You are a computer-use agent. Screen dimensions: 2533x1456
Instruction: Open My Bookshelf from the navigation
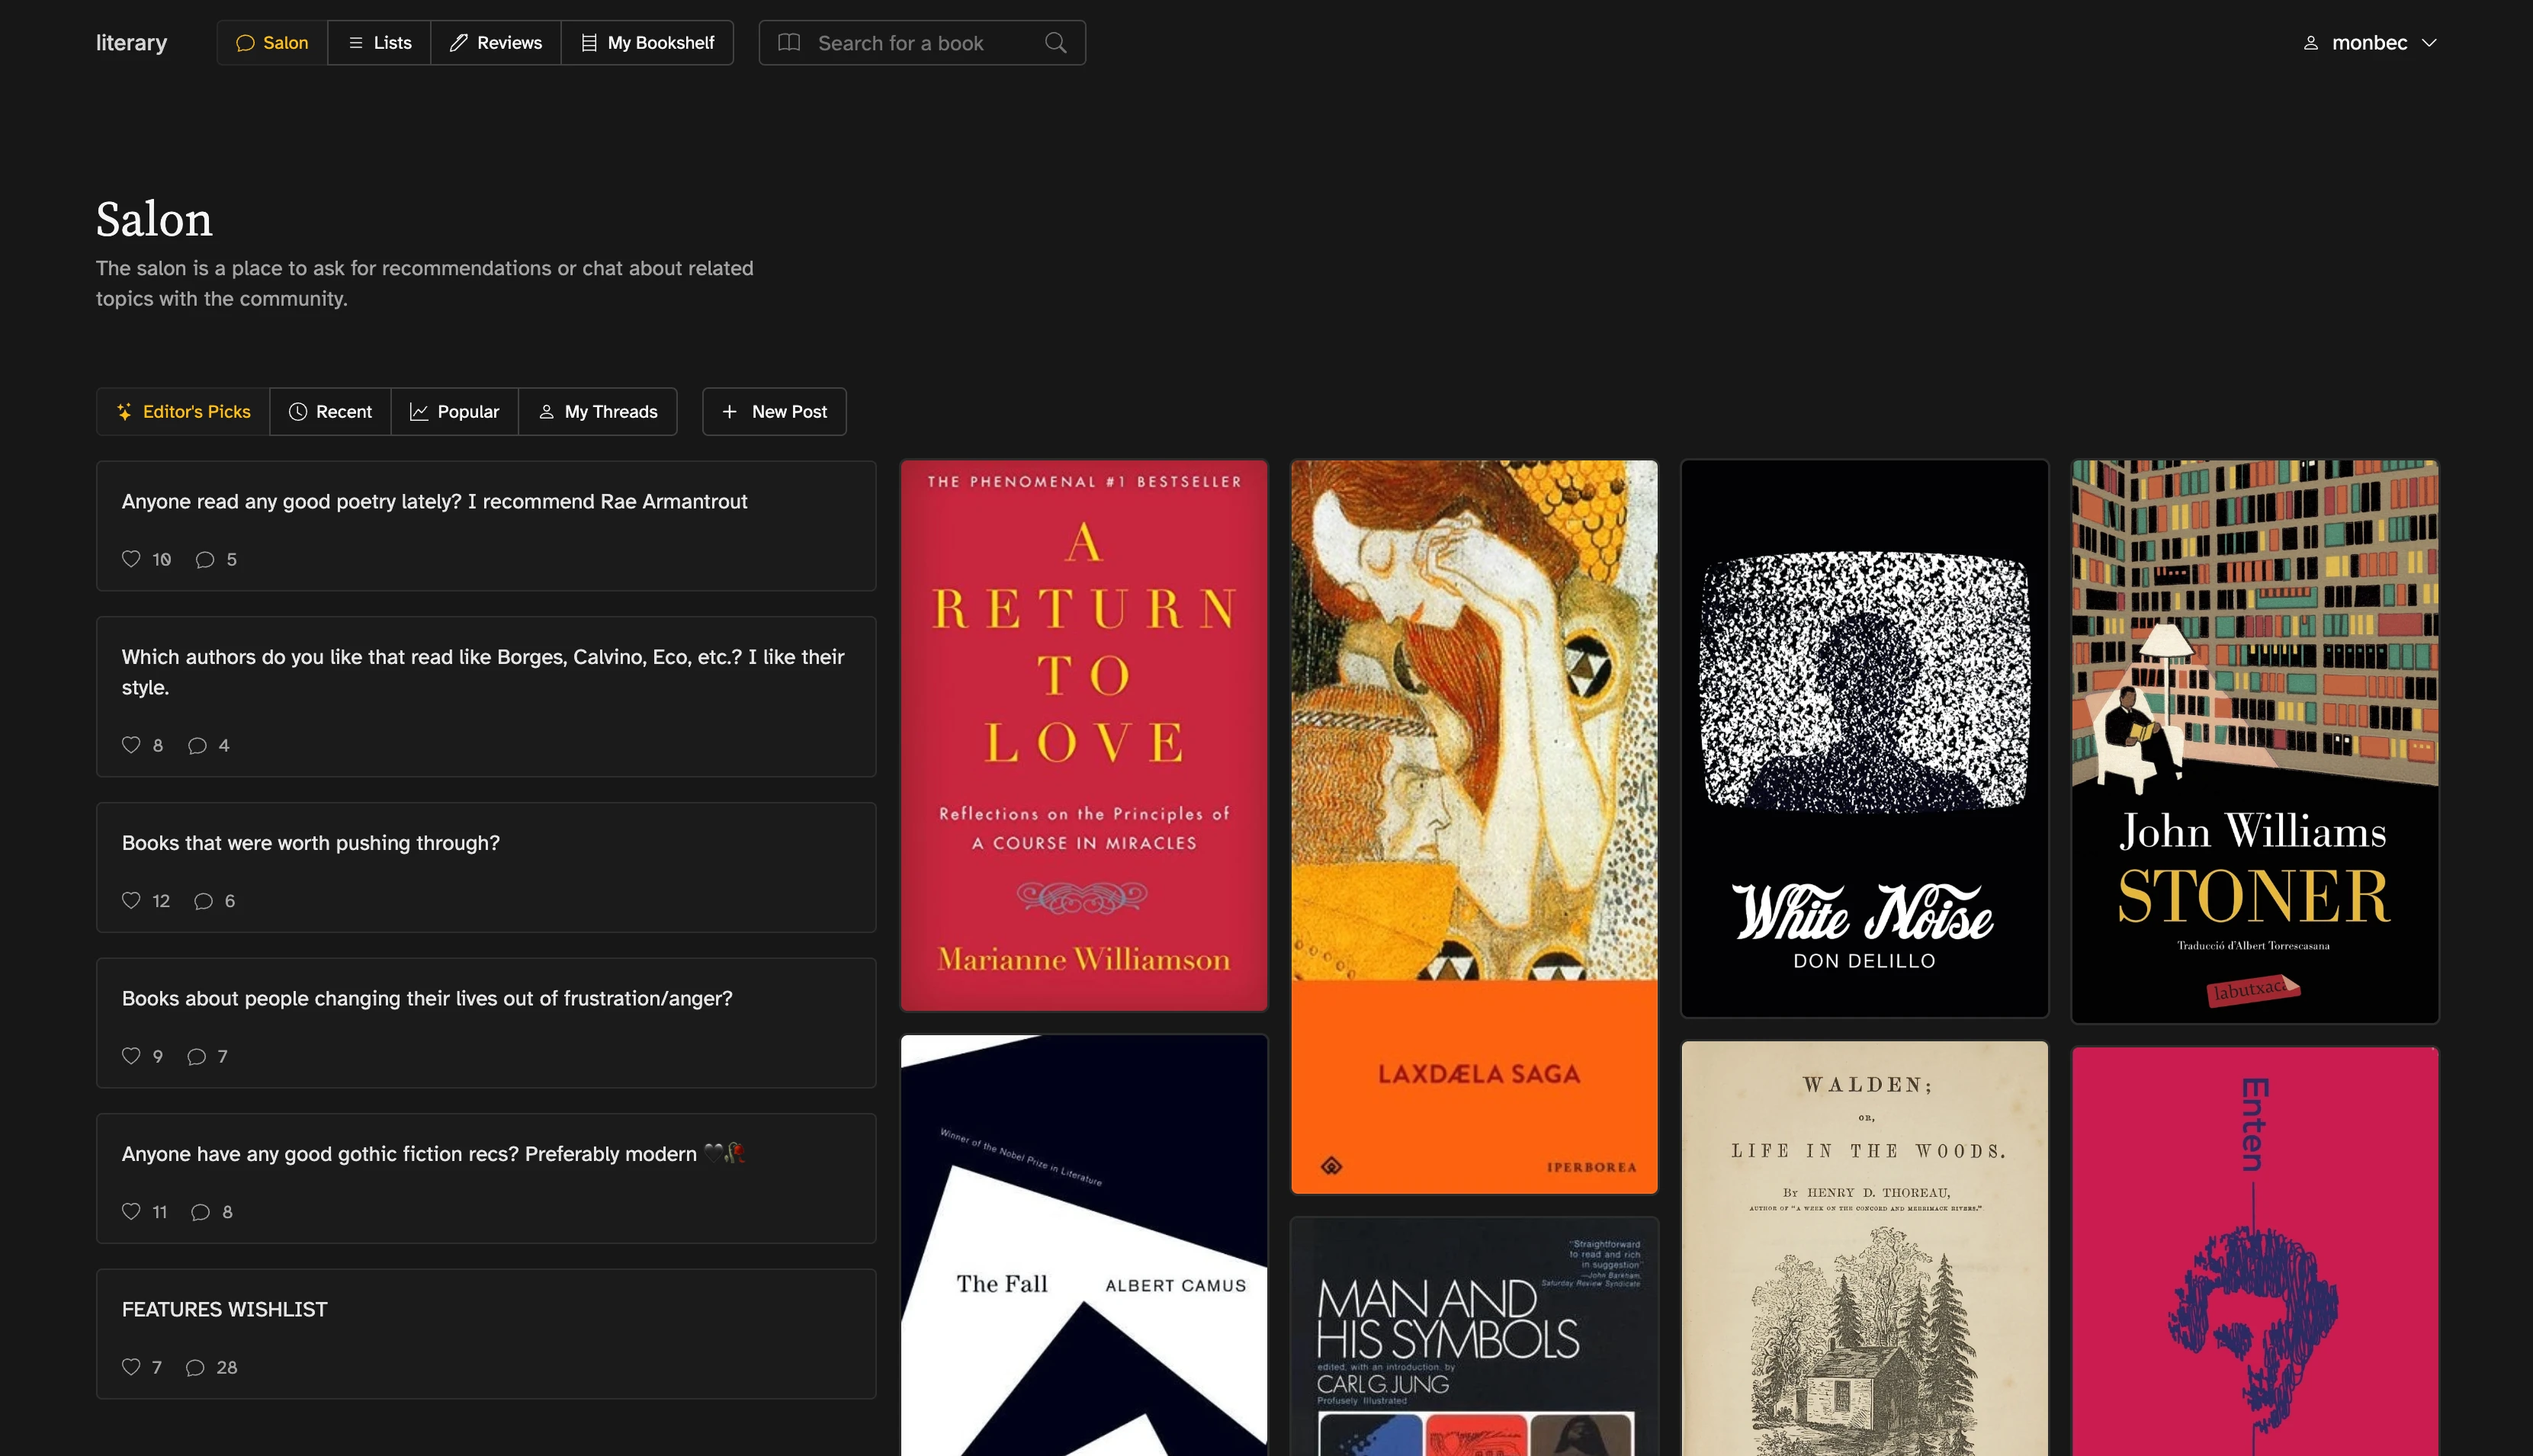coord(647,43)
